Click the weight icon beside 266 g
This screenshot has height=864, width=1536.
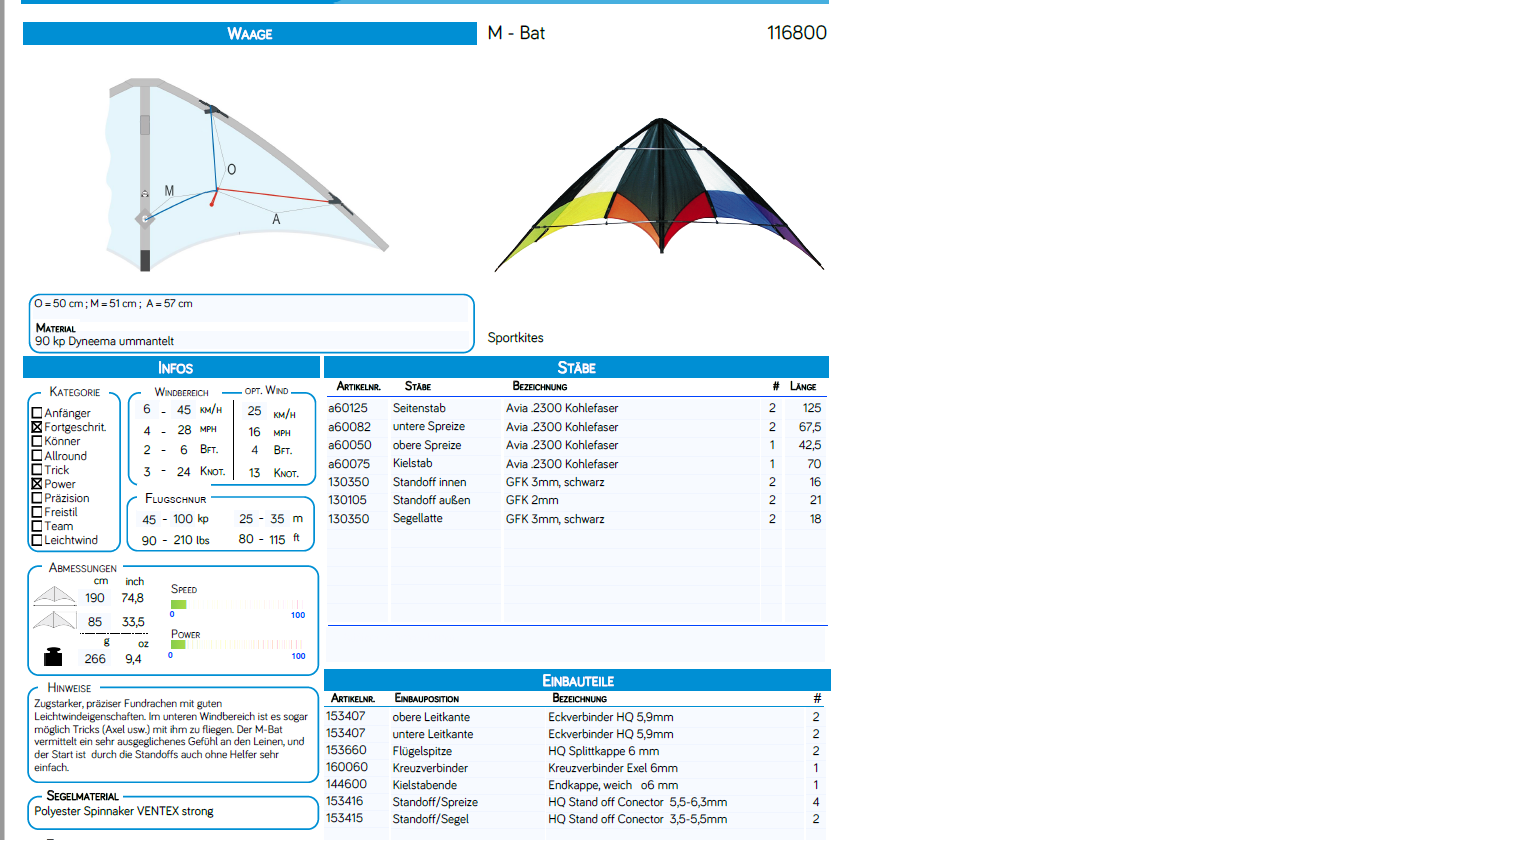click(53, 657)
